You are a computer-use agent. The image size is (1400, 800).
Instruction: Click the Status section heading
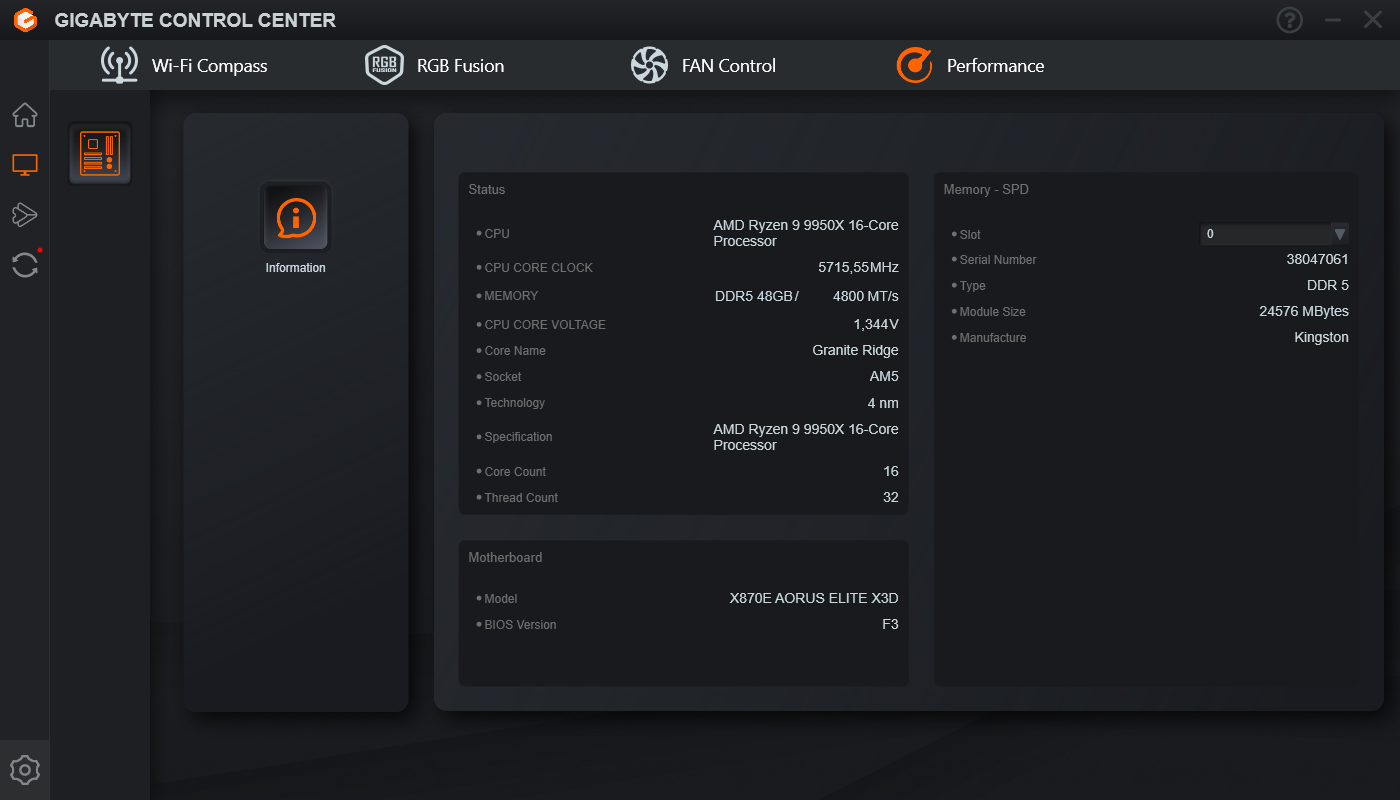pyautogui.click(x=487, y=190)
